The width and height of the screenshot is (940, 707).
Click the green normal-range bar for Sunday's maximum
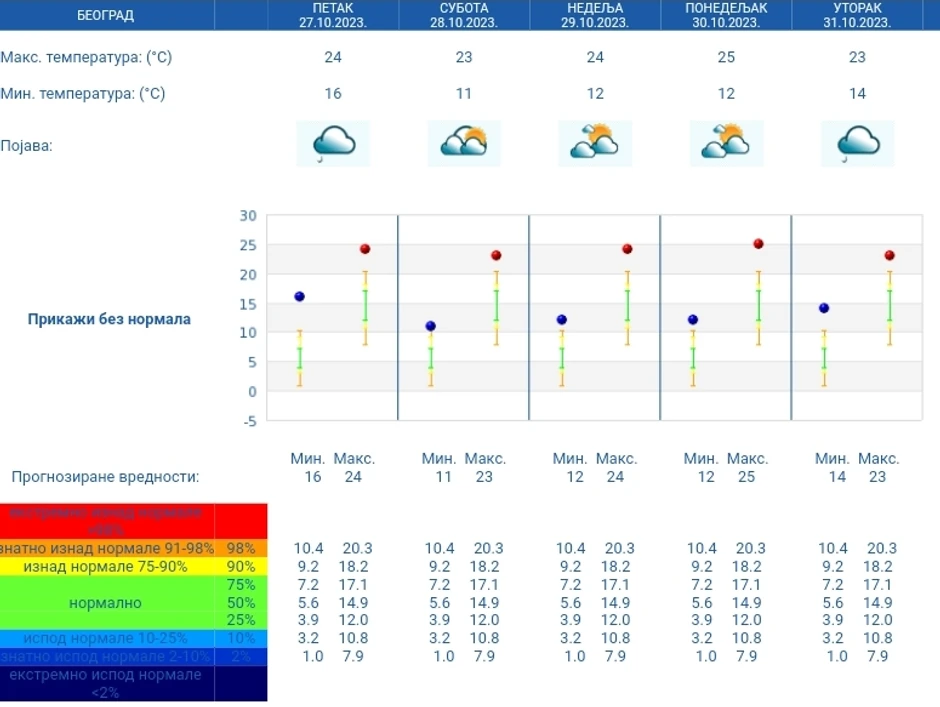coord(627,305)
